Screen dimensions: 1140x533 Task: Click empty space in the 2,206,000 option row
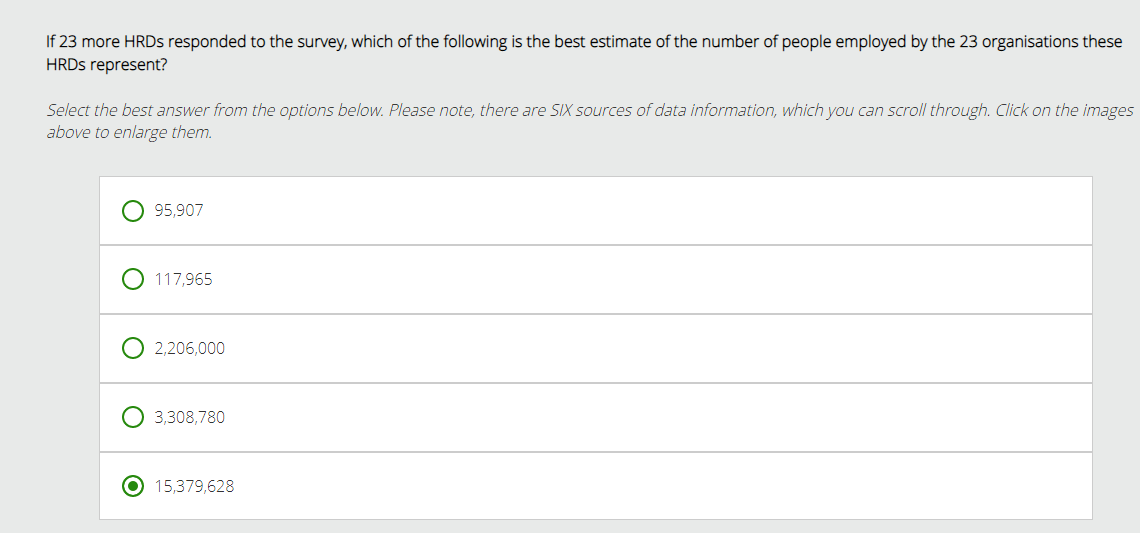tap(650, 349)
